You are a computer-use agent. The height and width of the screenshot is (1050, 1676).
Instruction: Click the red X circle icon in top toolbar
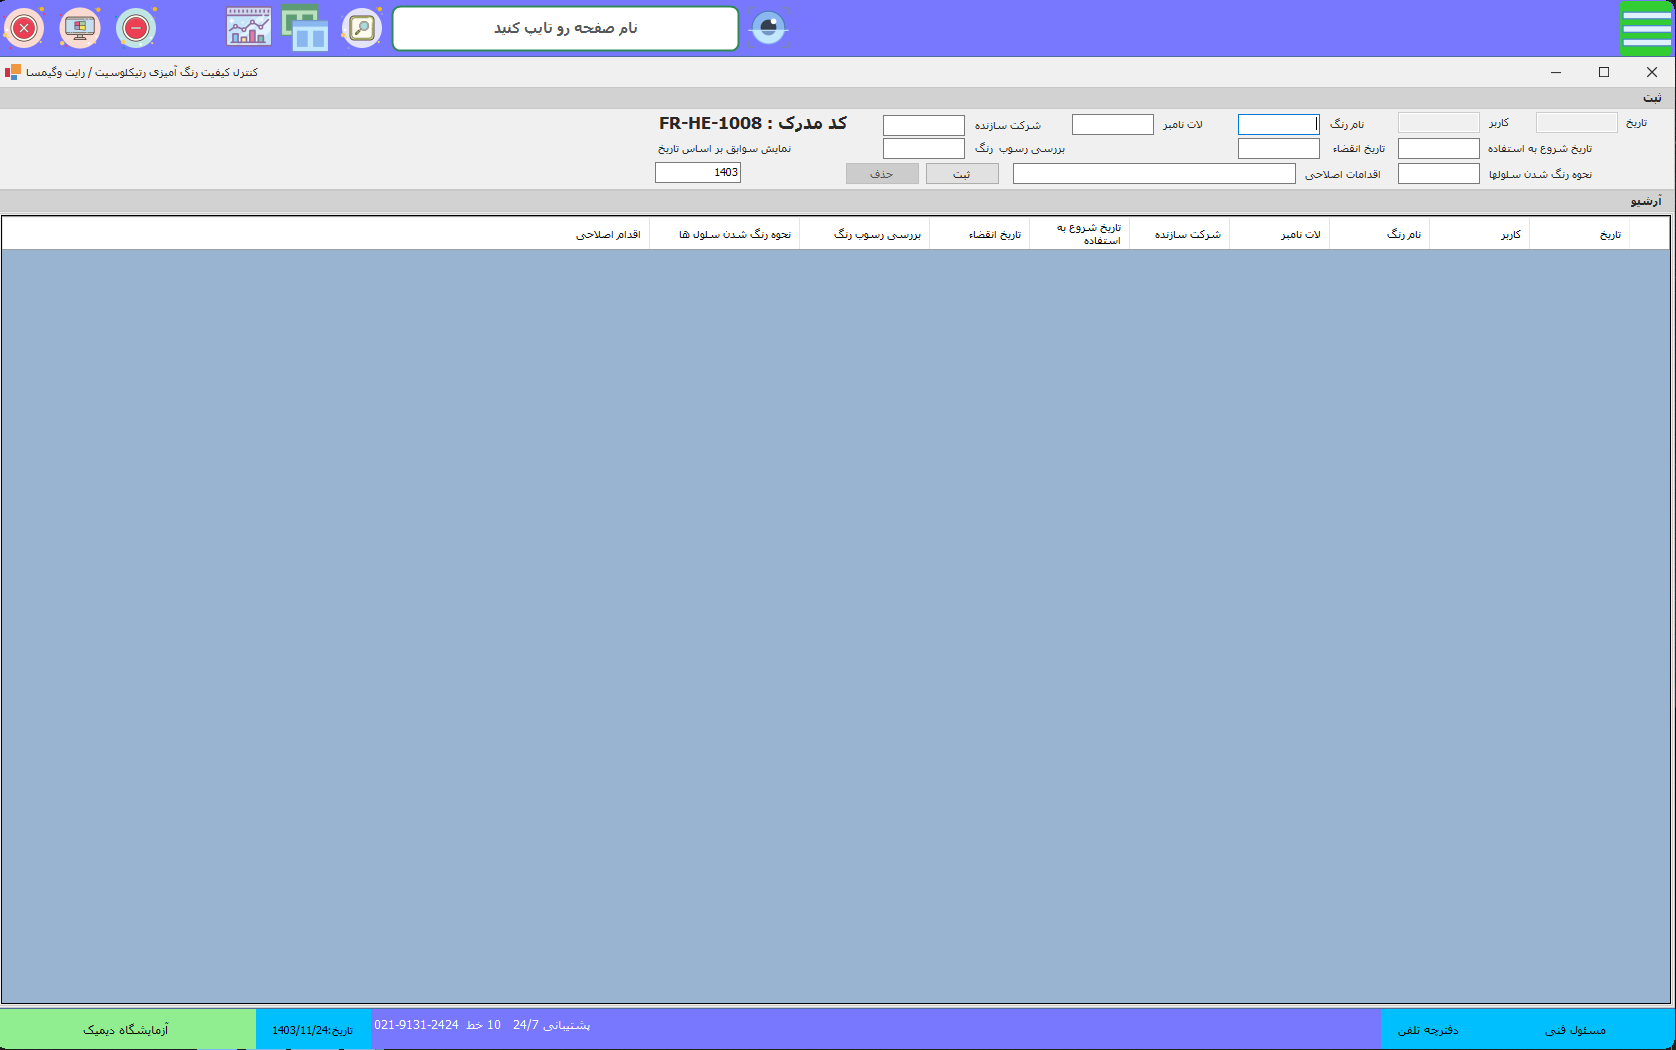point(24,28)
